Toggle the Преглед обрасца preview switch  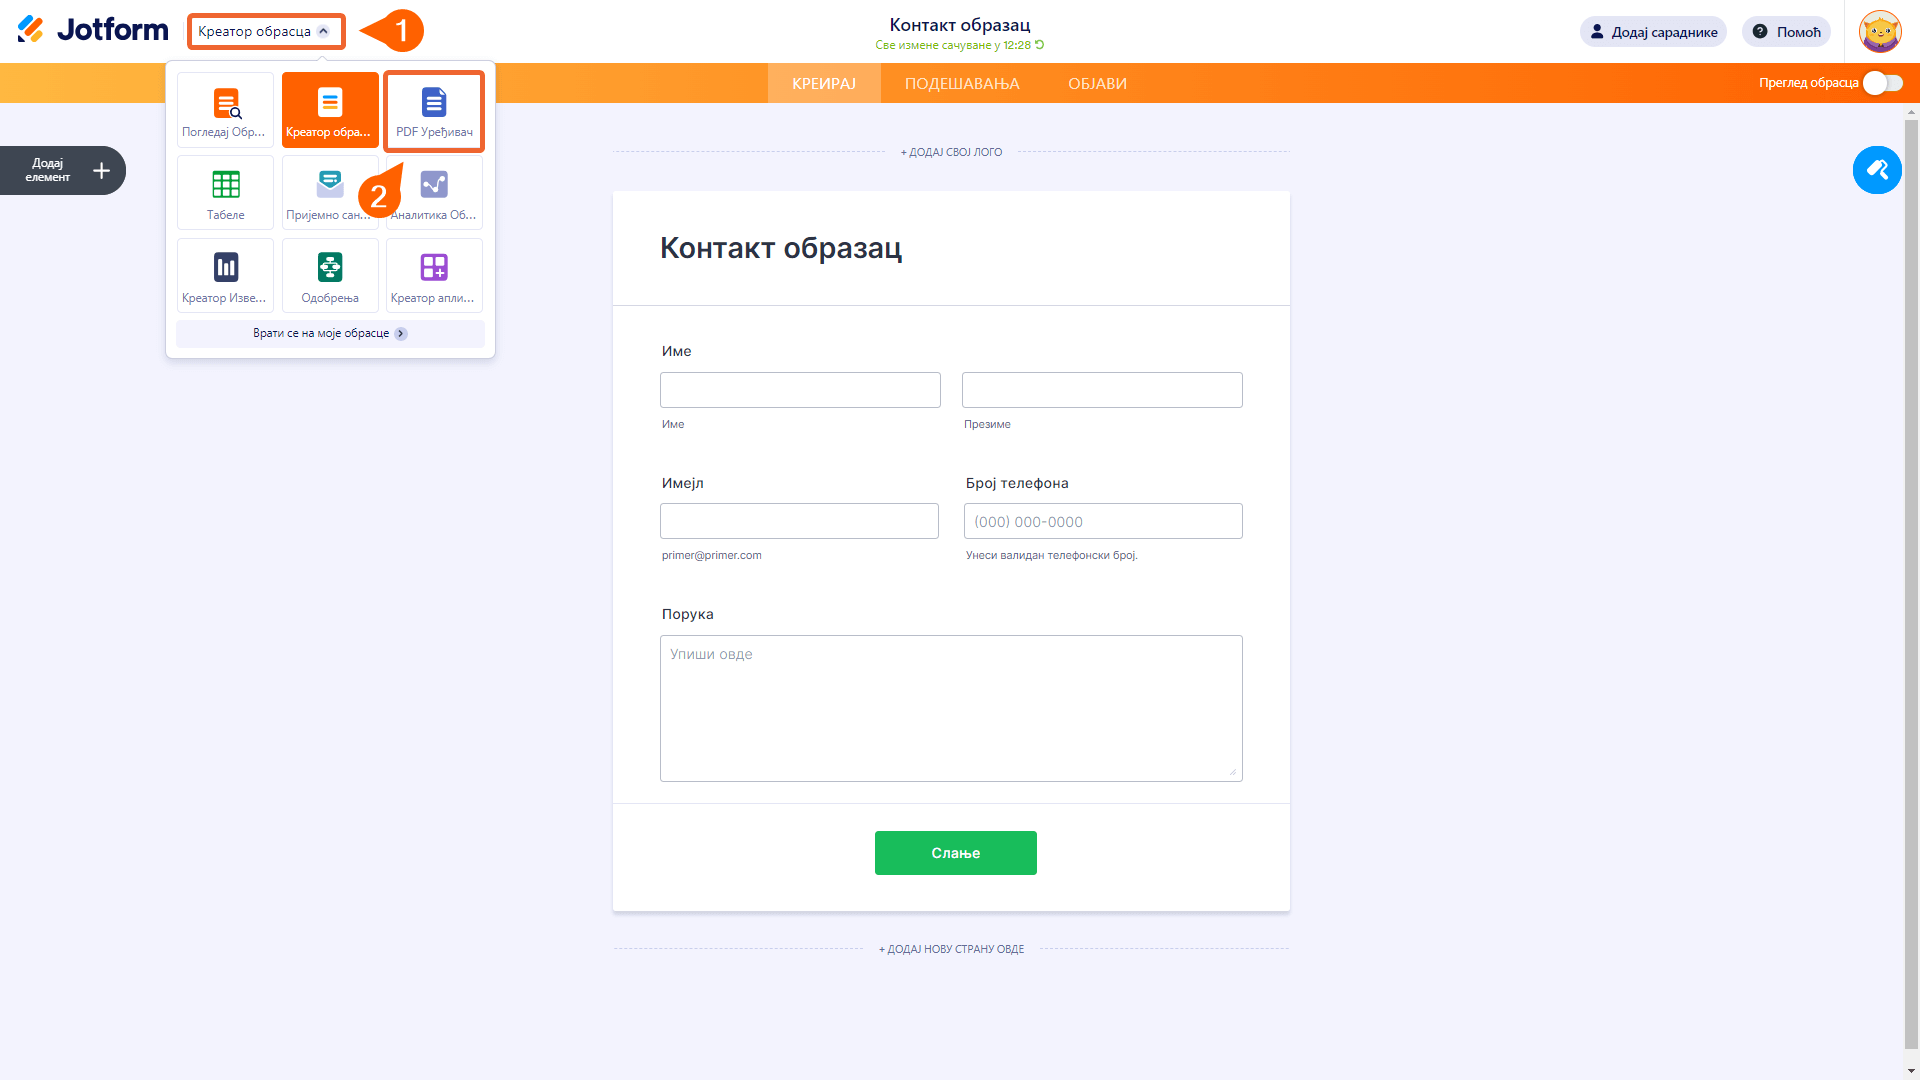coord(1882,83)
